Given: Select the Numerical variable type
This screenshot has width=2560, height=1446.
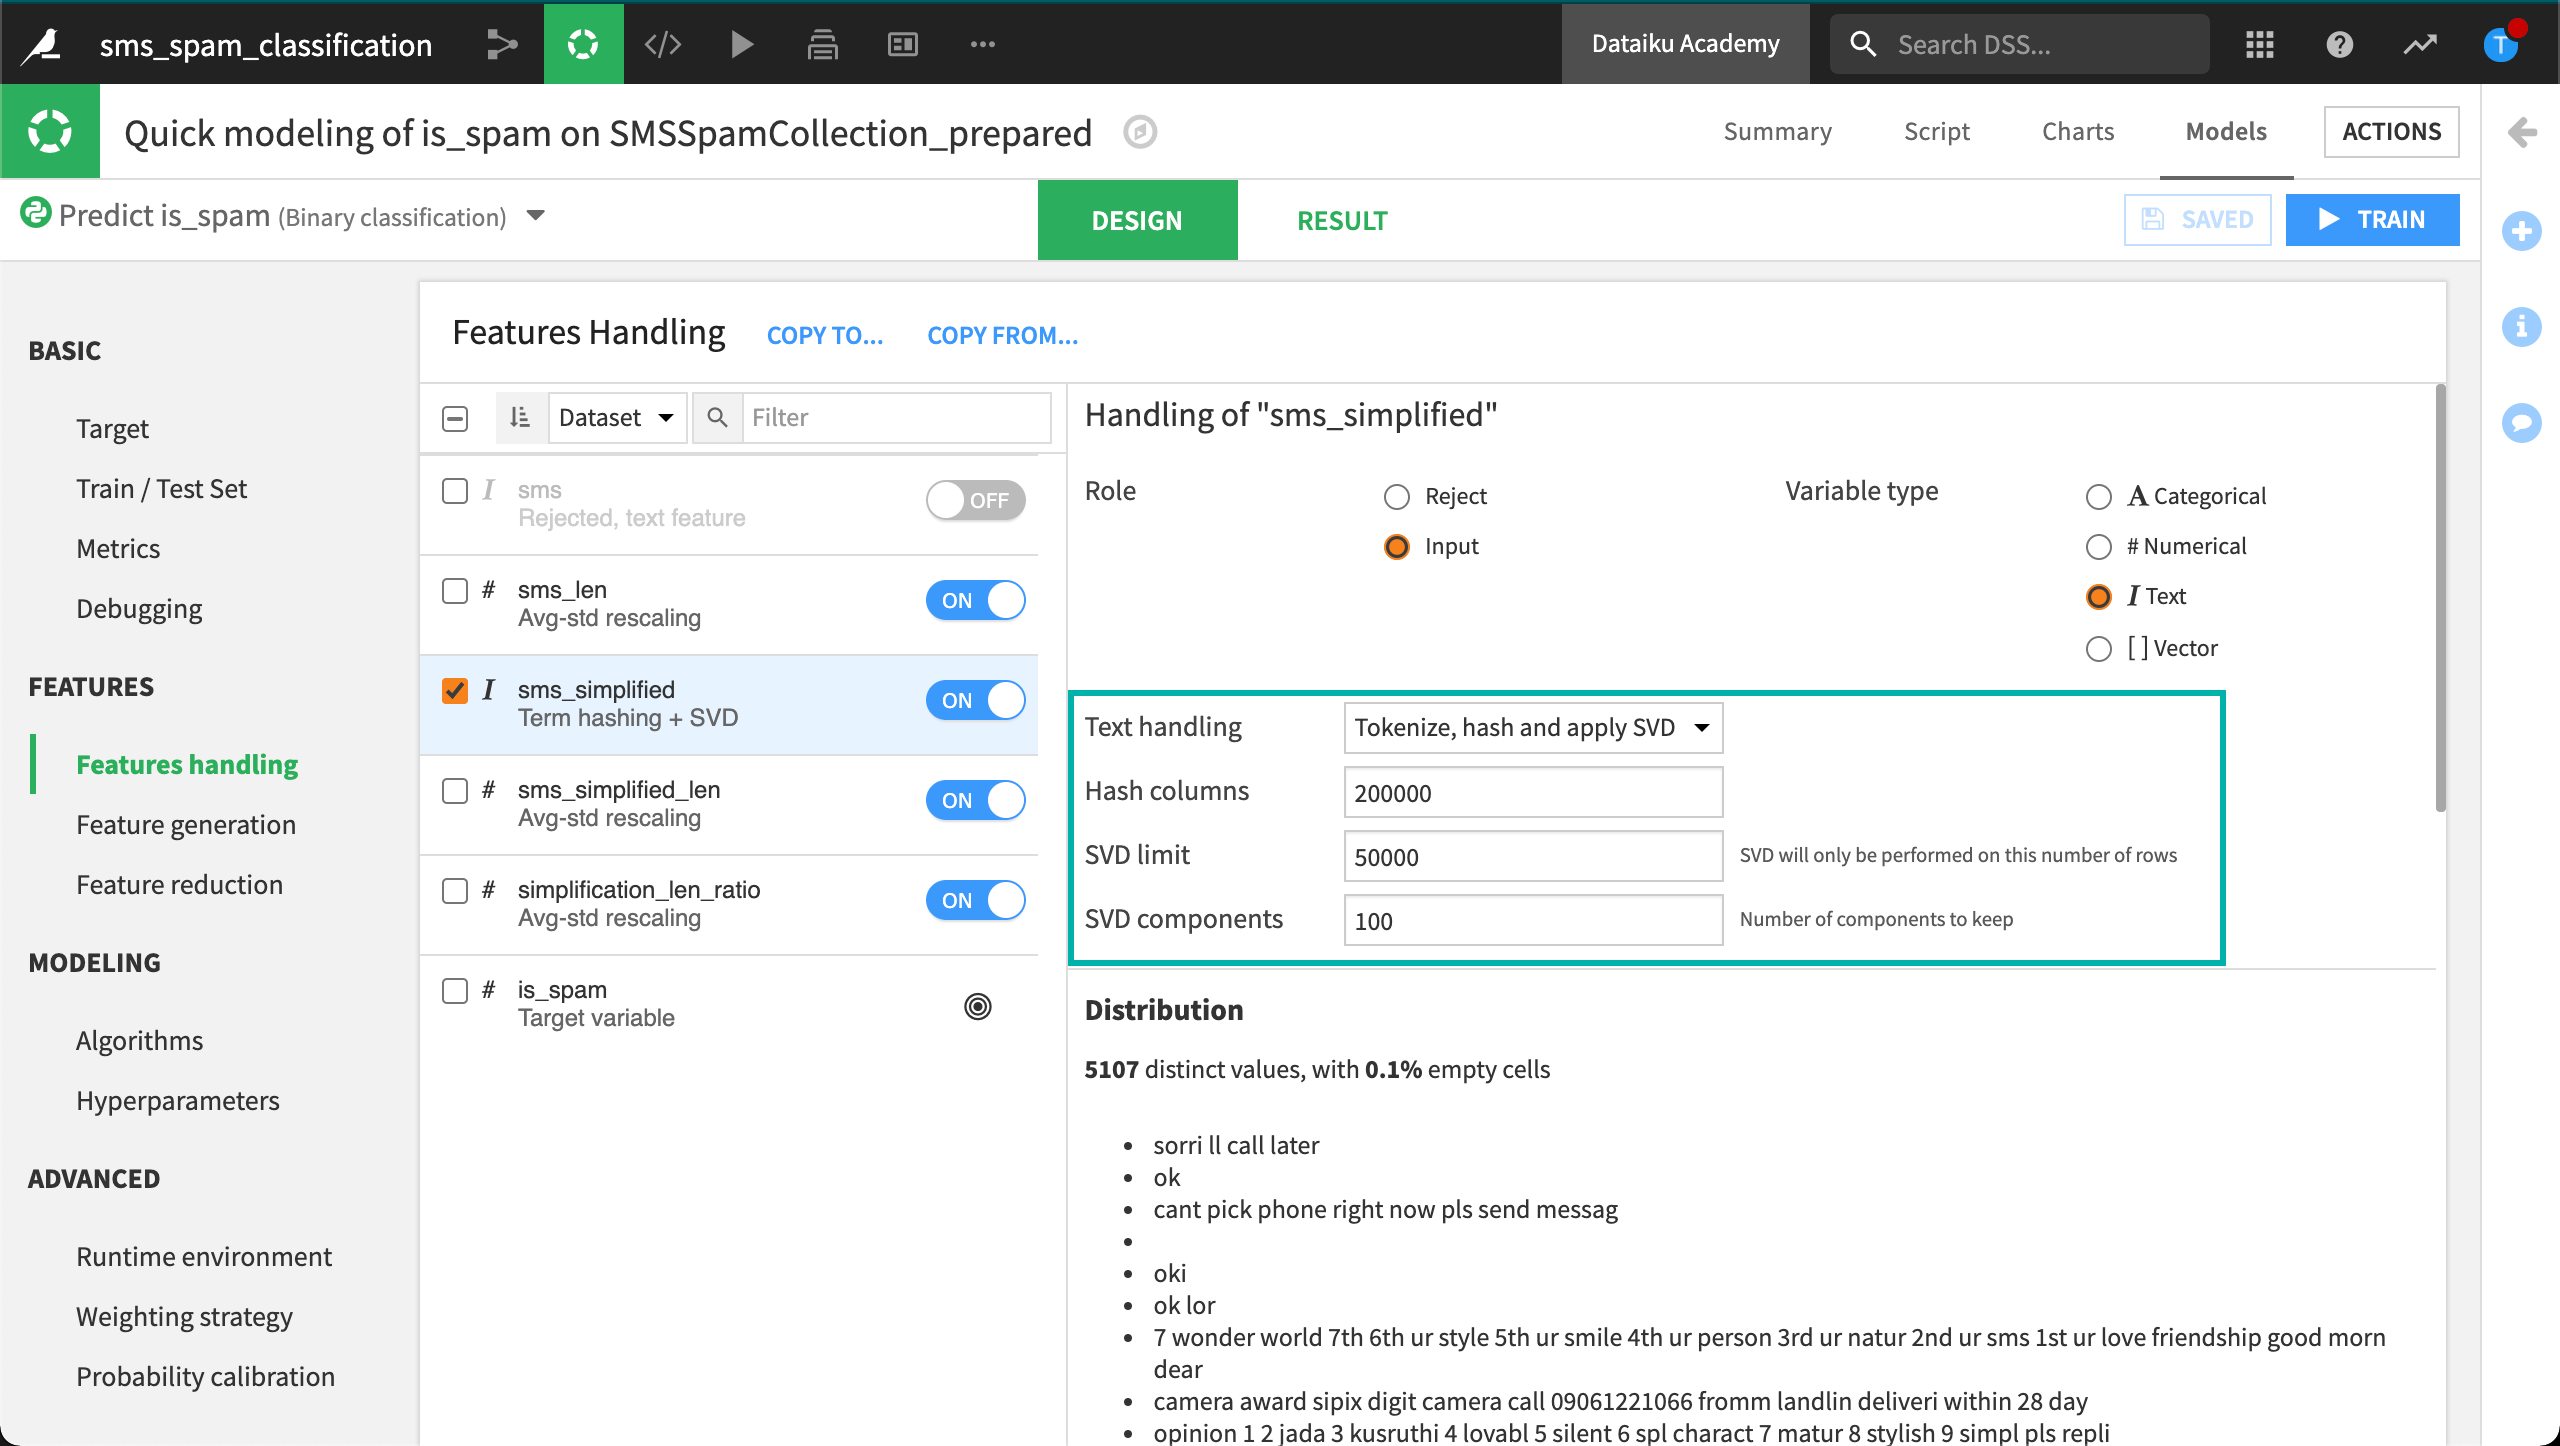Looking at the screenshot, I should point(2099,546).
